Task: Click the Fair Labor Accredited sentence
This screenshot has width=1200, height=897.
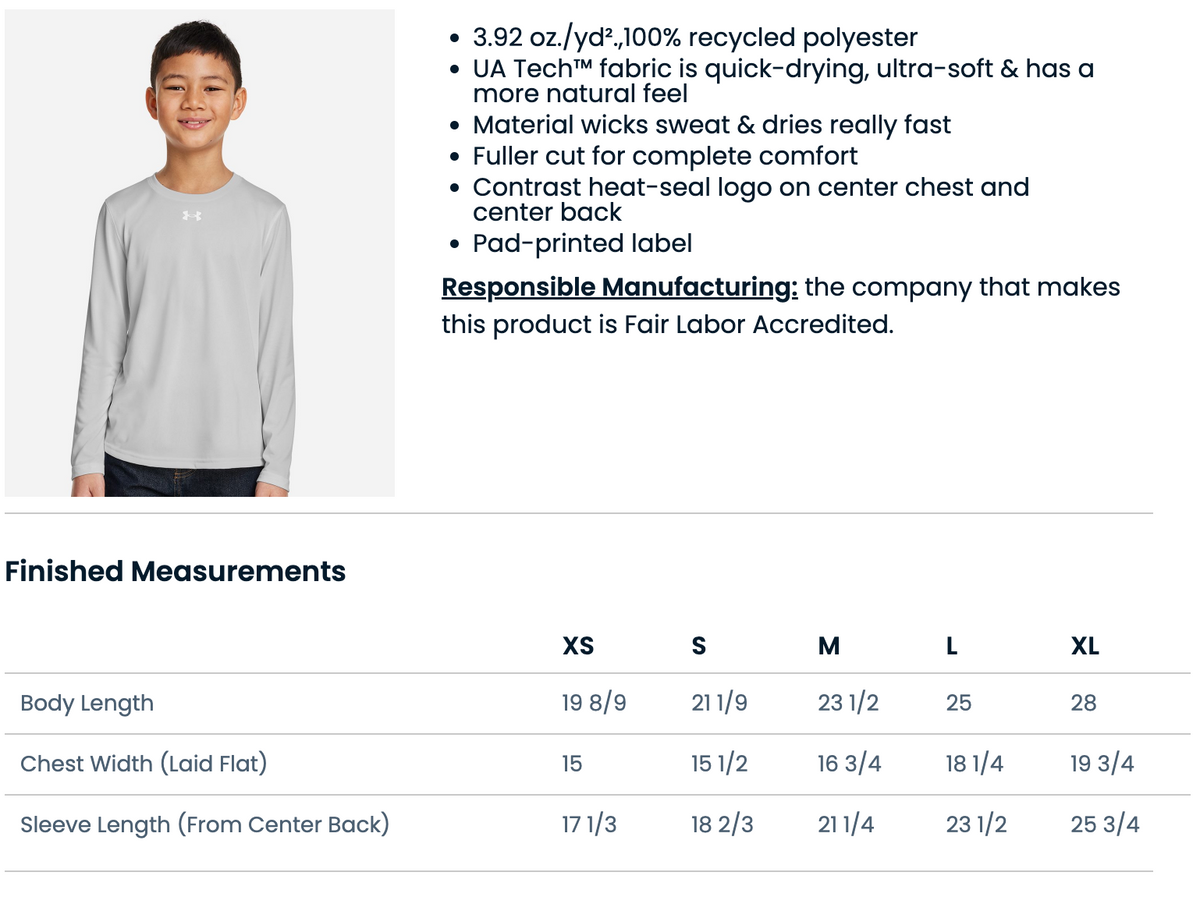Action: coord(782,306)
